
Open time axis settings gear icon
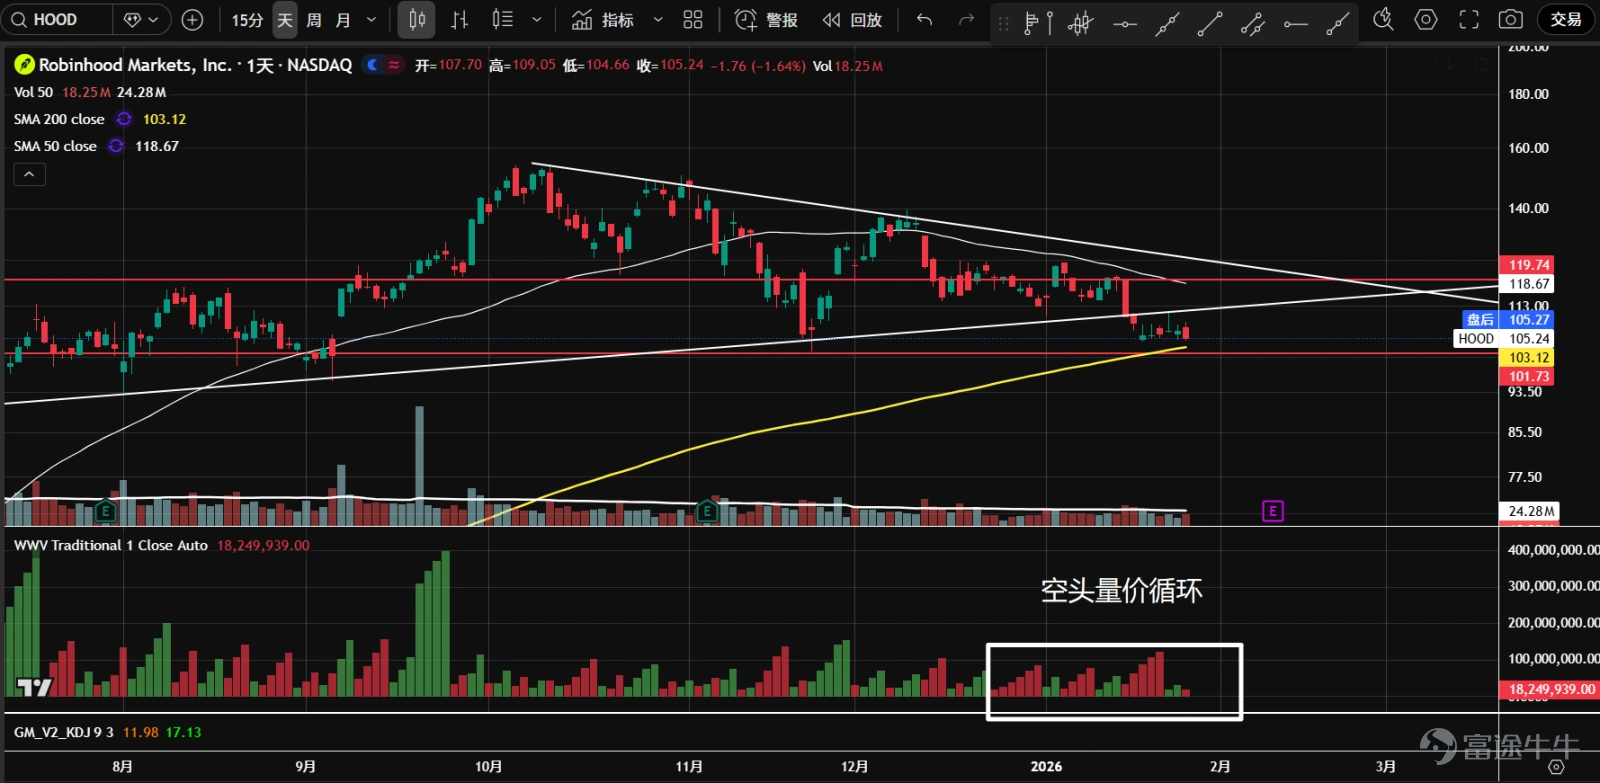pyautogui.click(x=1556, y=767)
